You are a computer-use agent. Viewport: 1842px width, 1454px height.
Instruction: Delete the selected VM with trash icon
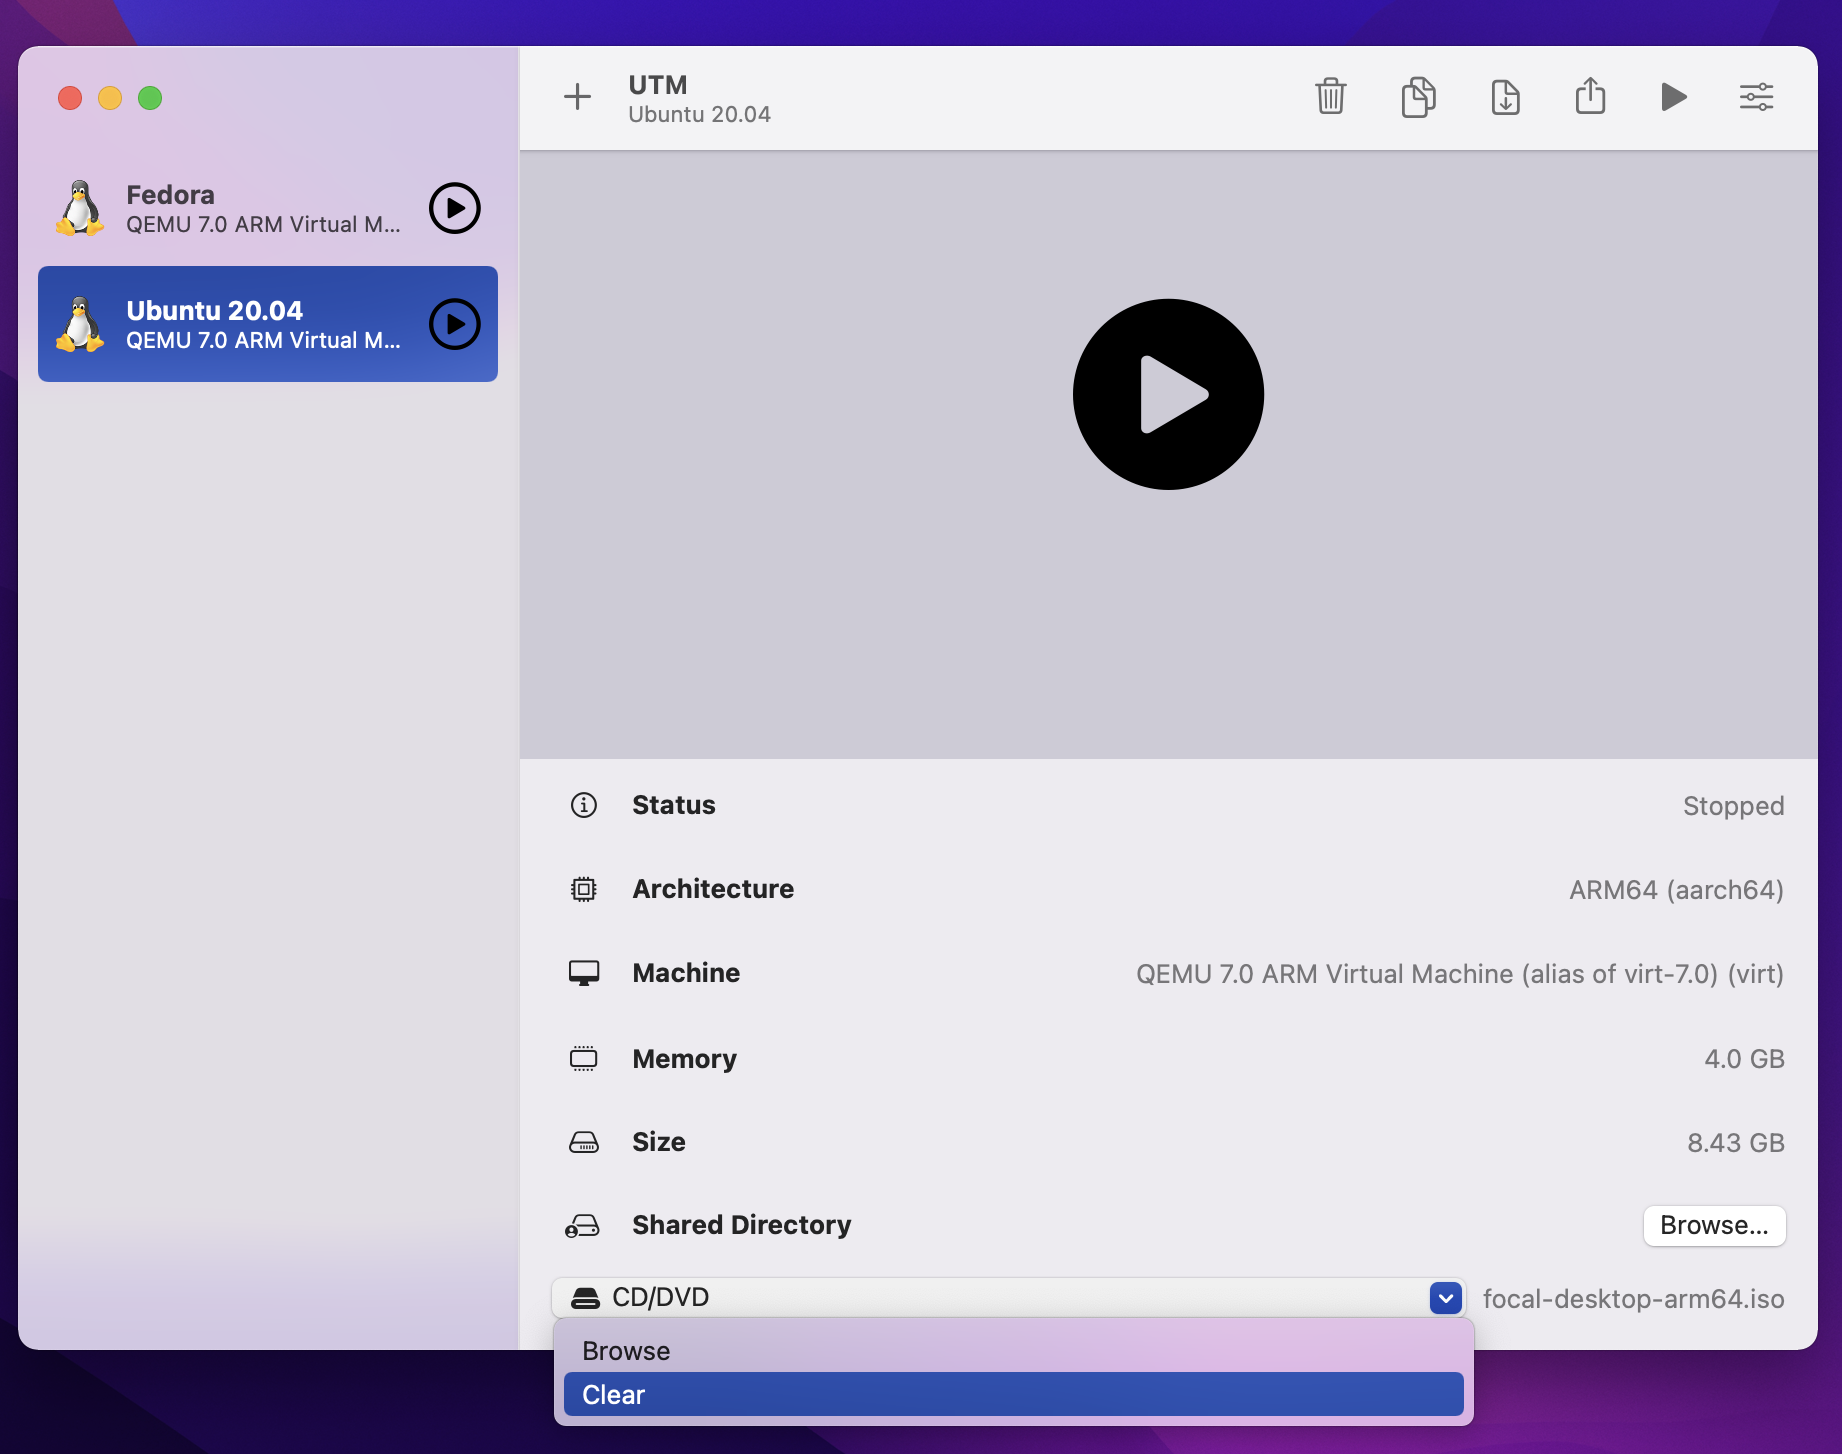[1330, 97]
